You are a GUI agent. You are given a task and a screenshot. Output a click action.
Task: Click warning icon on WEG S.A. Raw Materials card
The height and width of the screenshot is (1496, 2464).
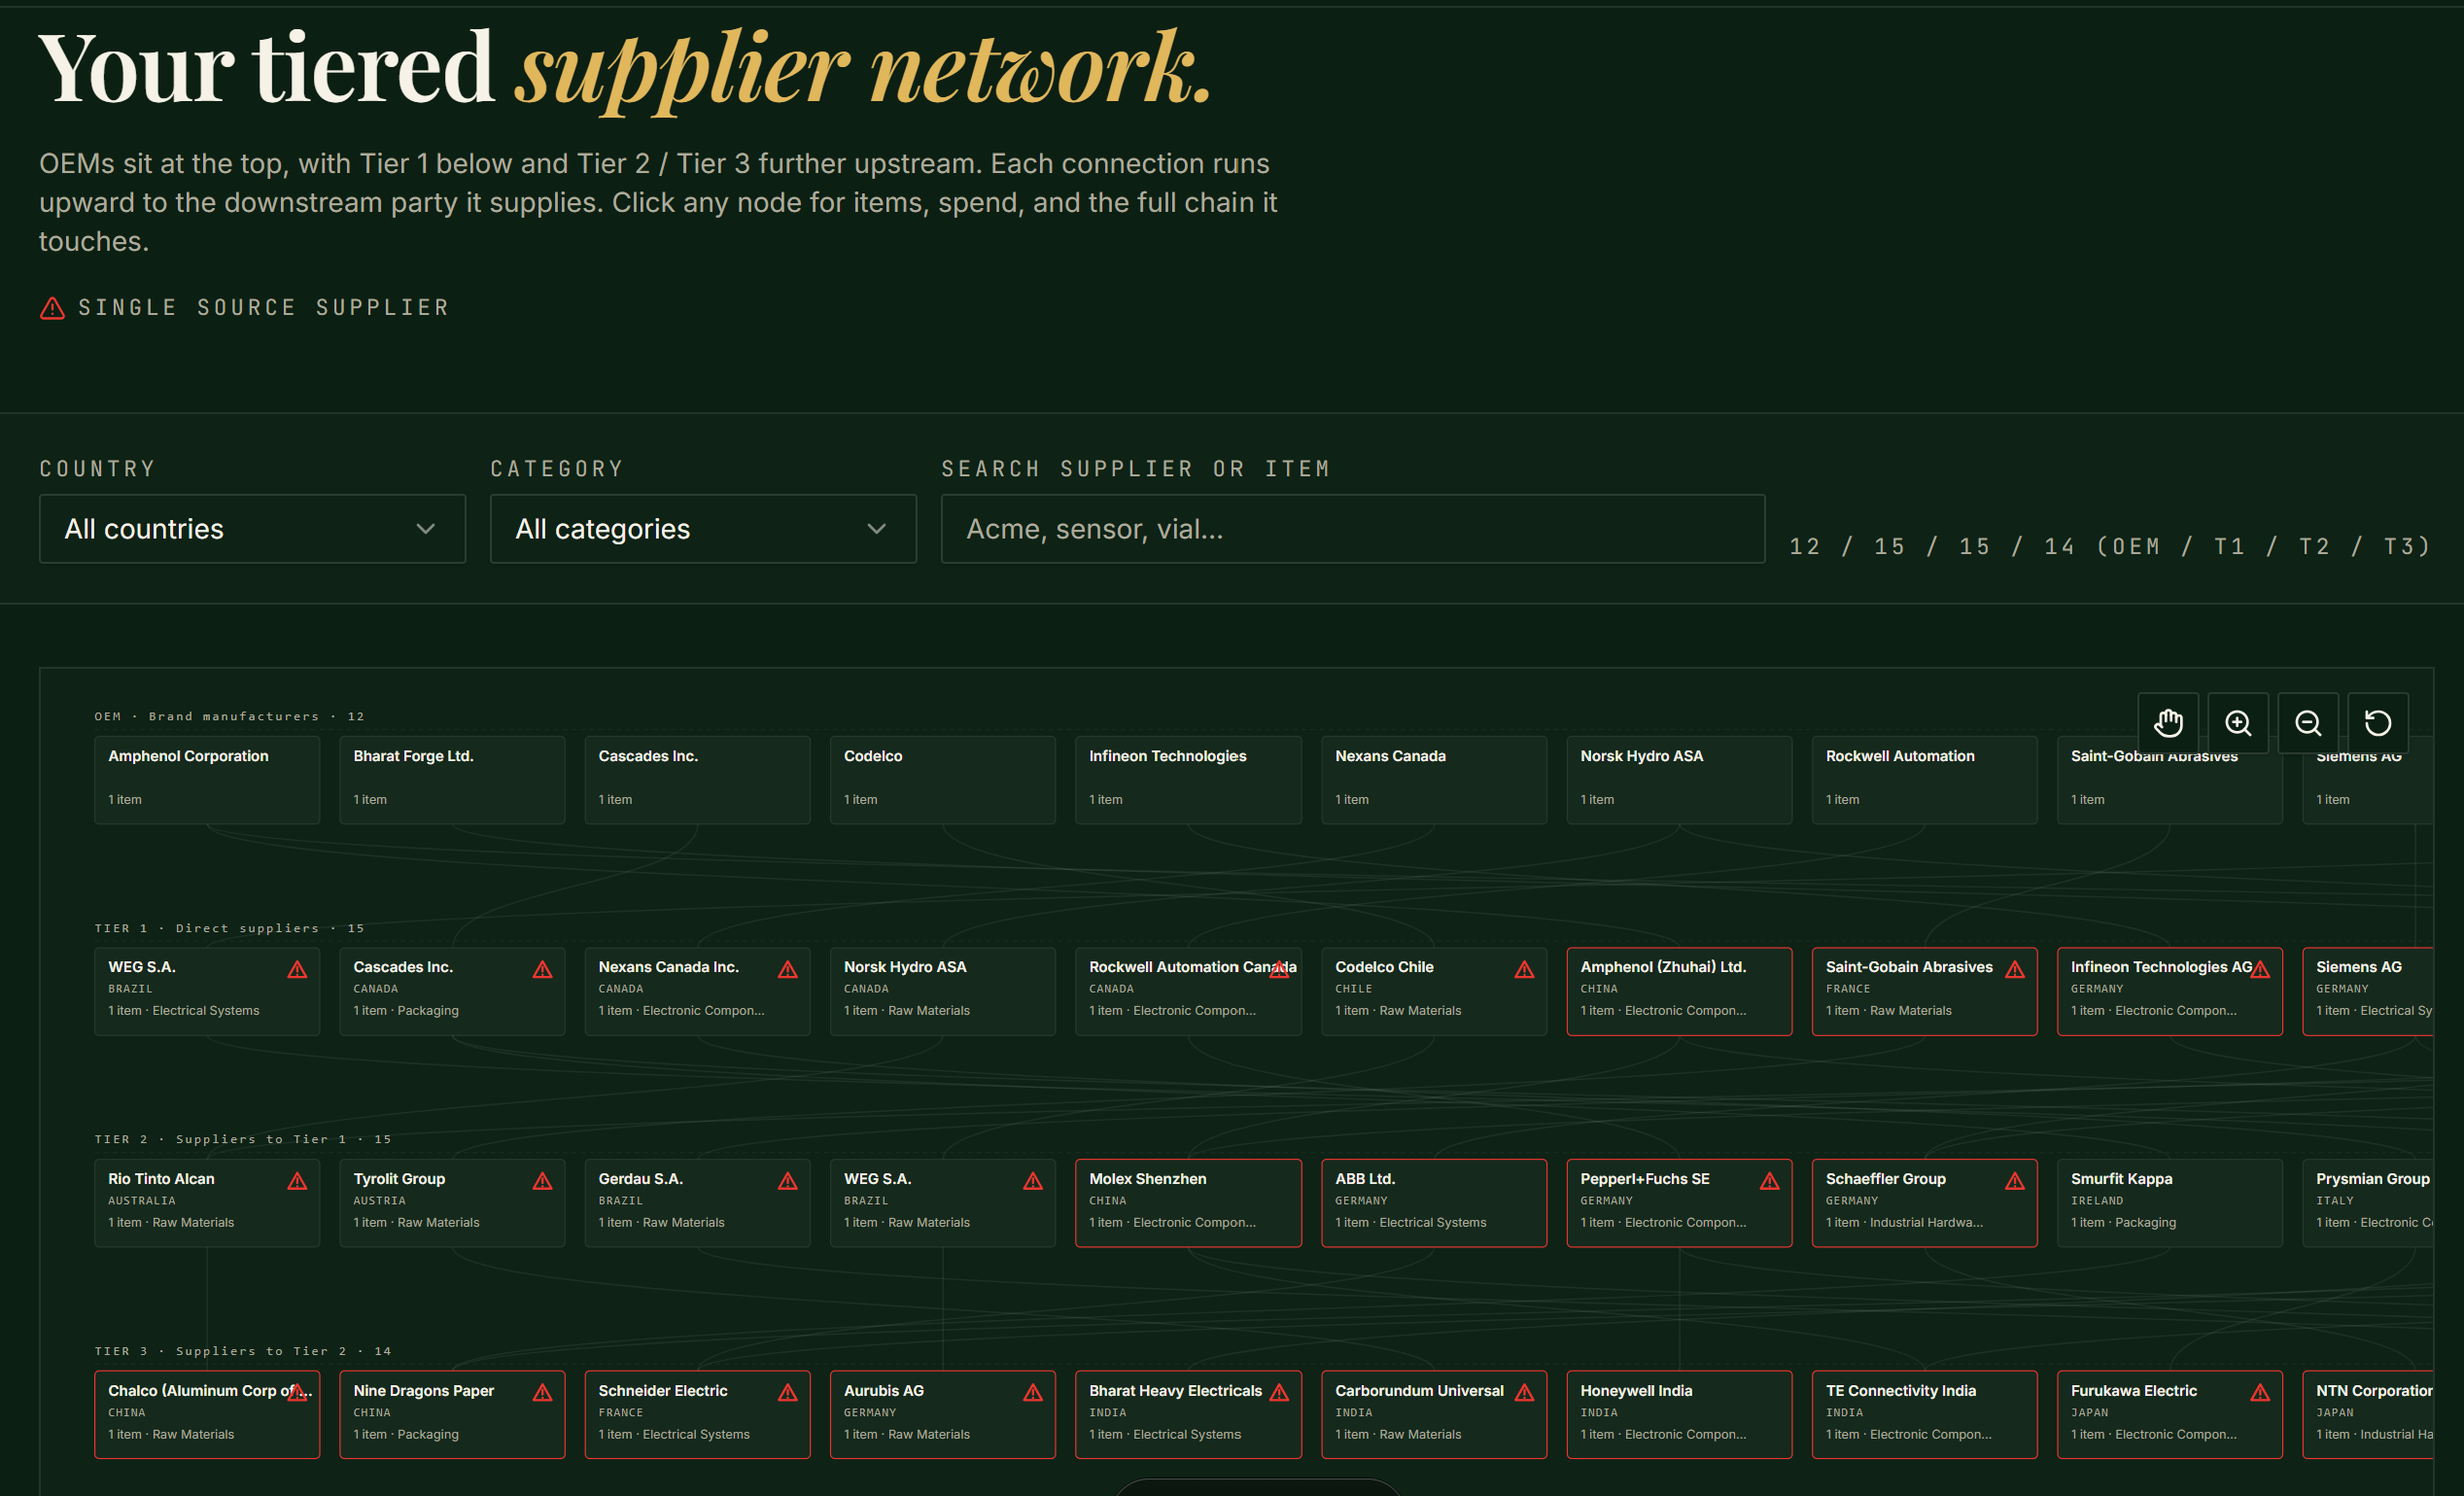point(1033,1181)
